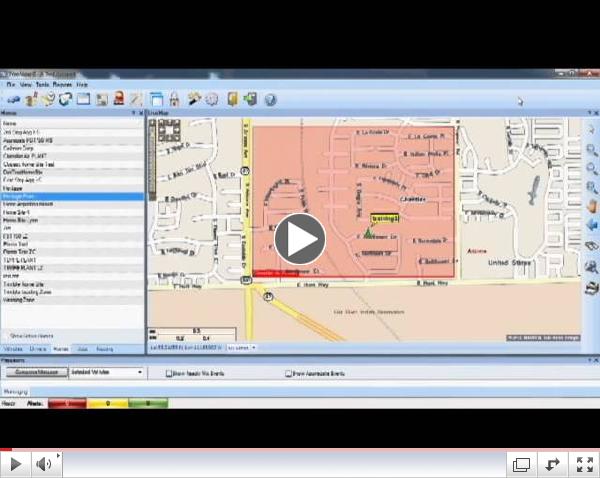This screenshot has width=600, height=478.
Task: Switch to the Drivers tab
Action: click(x=38, y=348)
